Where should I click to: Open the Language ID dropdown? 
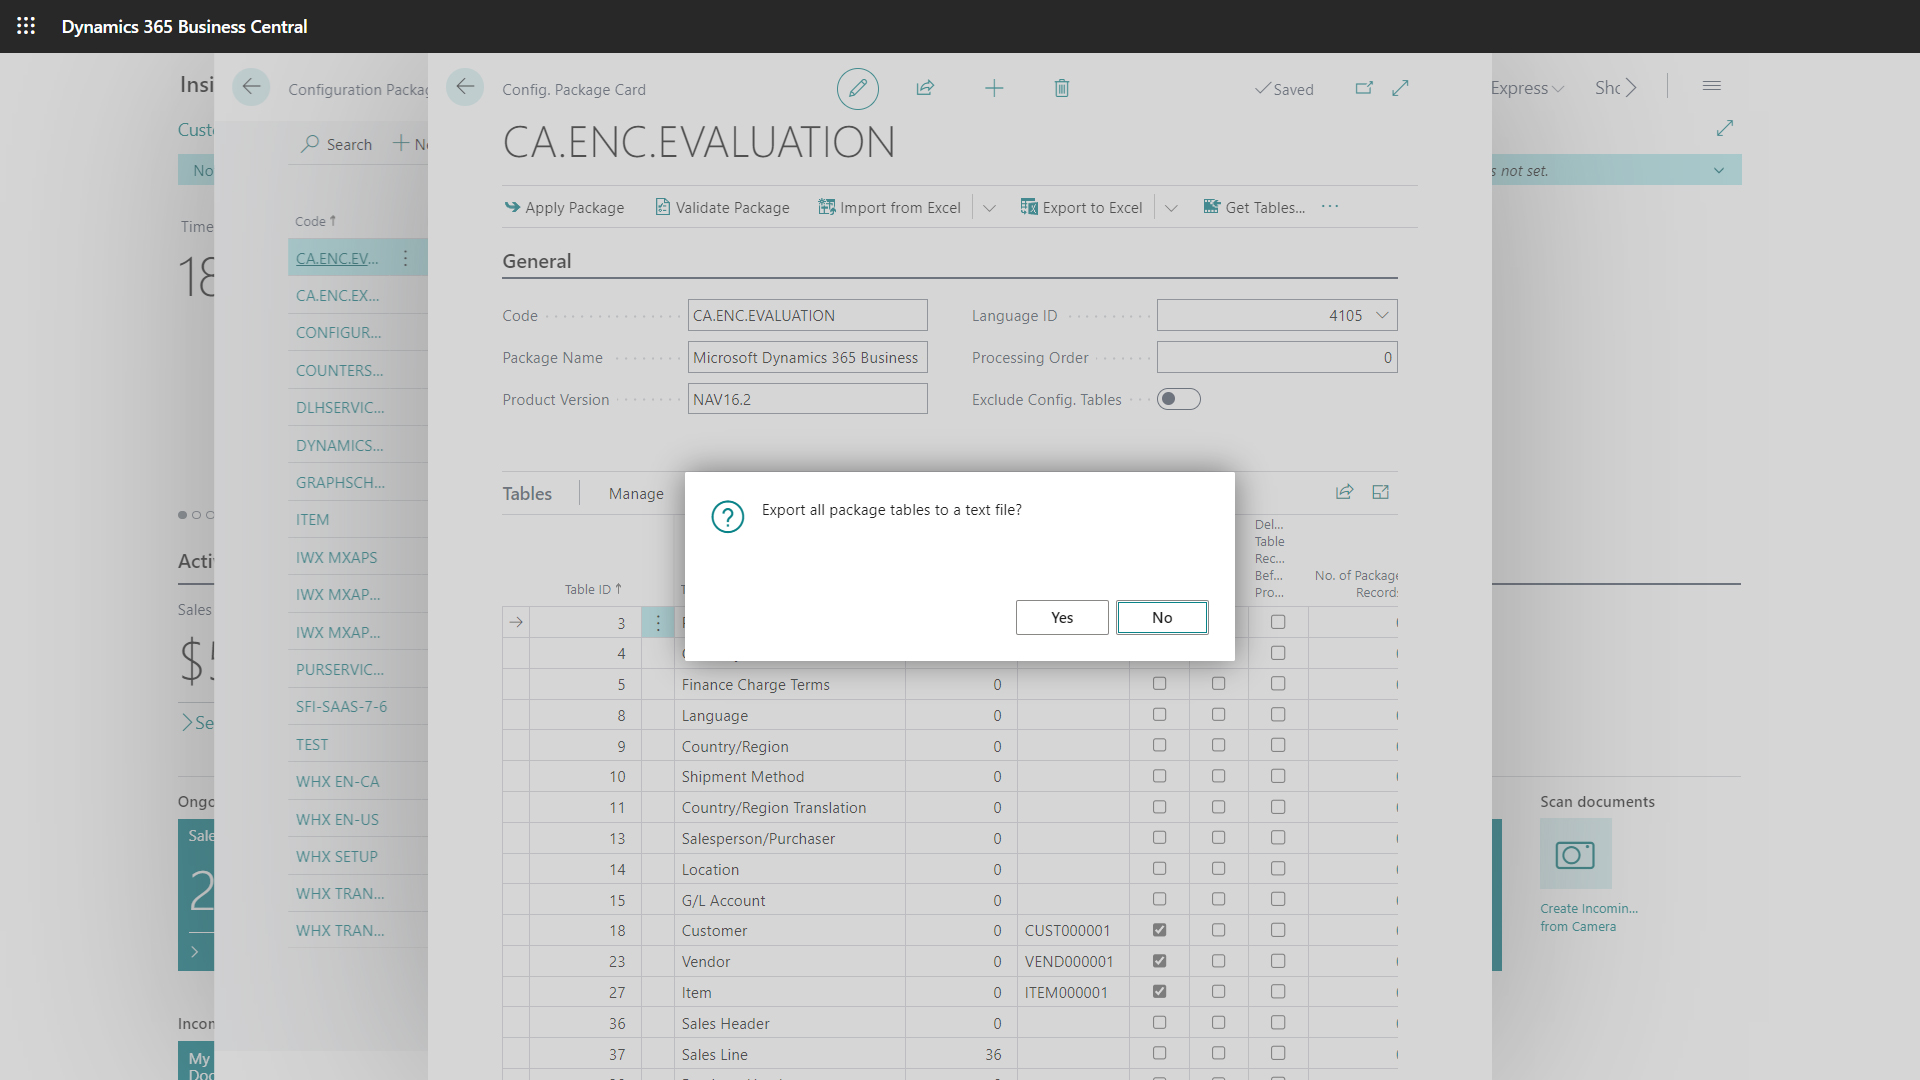(1382, 315)
